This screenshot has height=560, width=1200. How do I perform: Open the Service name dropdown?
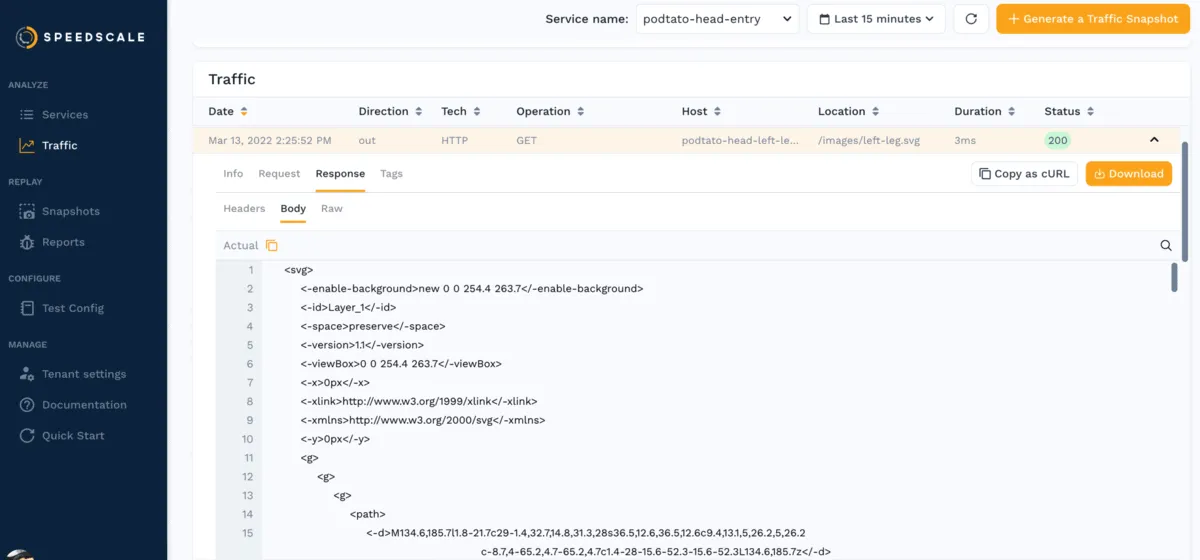point(717,19)
